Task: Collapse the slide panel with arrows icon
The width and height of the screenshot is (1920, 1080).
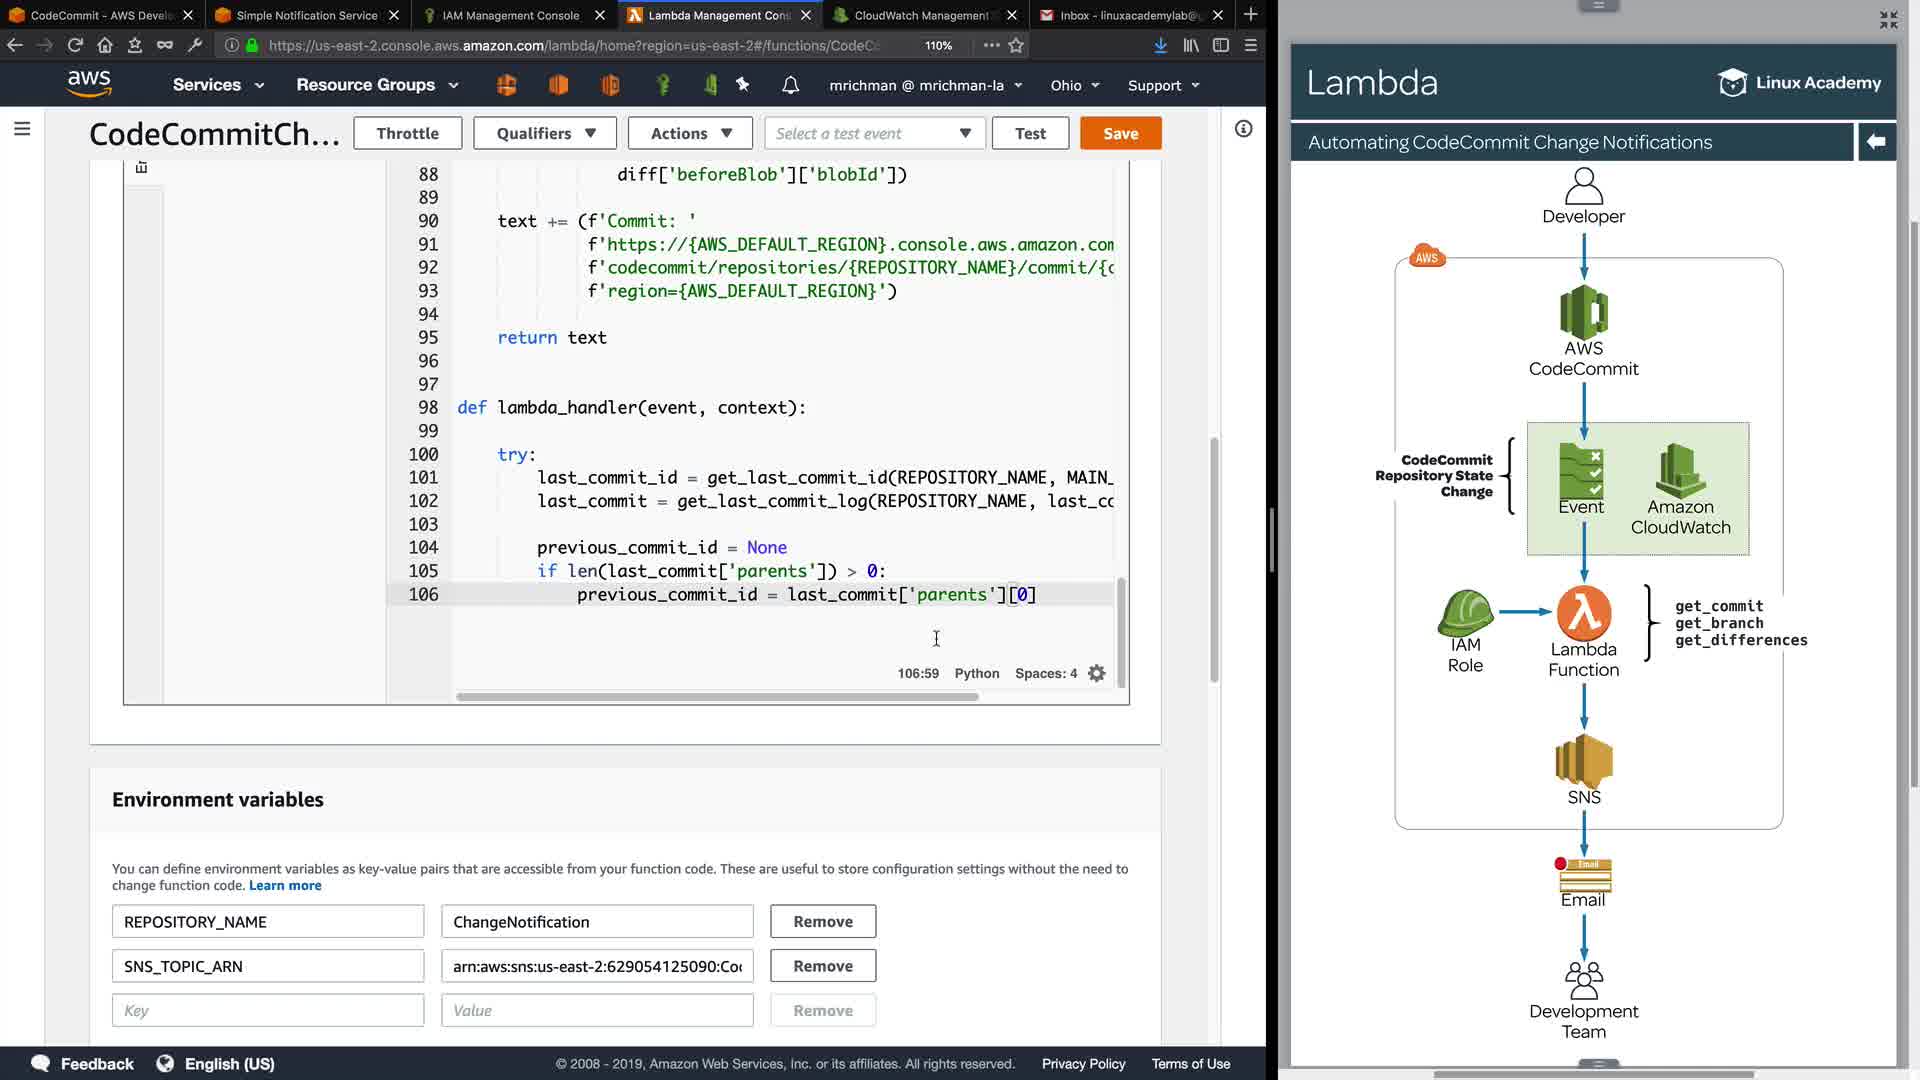Action: tap(1888, 20)
